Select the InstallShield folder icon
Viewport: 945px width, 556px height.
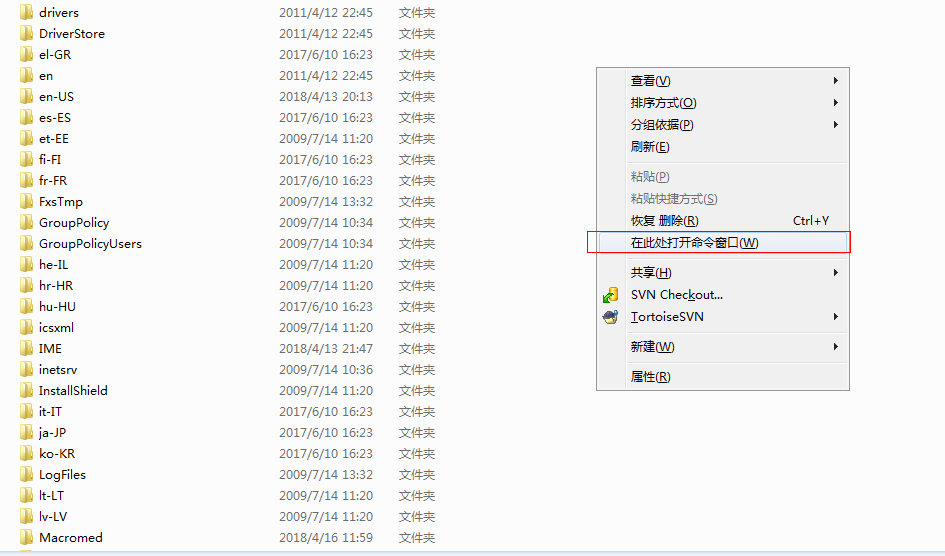click(x=26, y=391)
